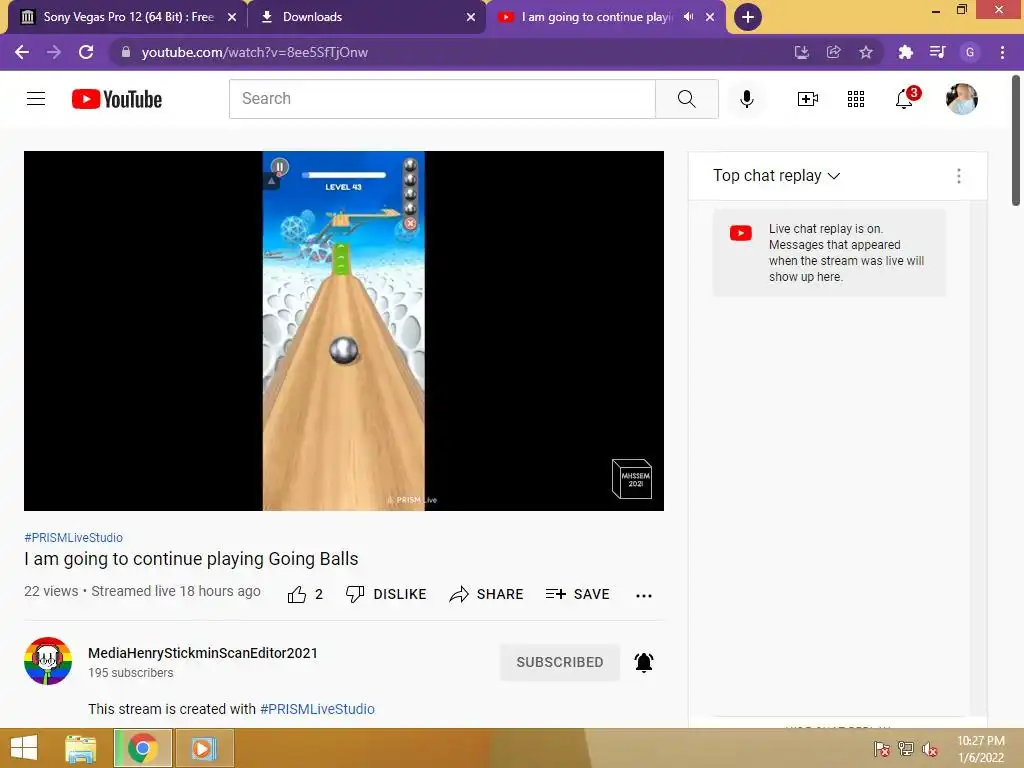
Task: Open the account avatar menu
Action: [961, 99]
